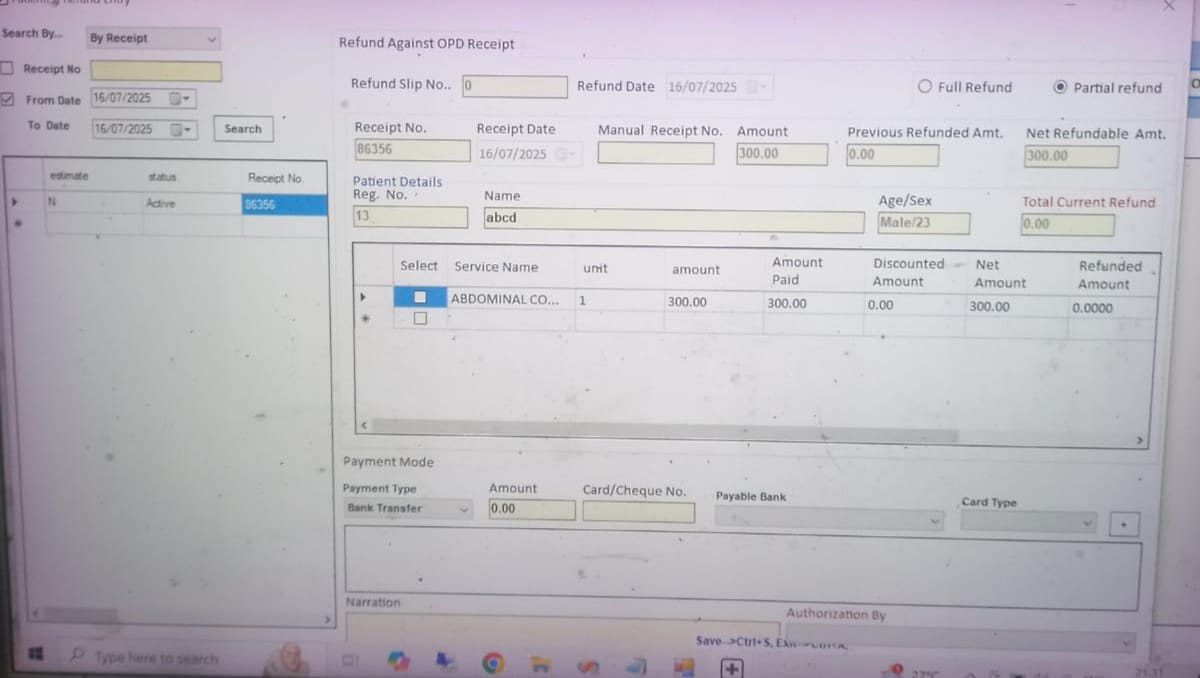Viewport: 1200px width, 678px height.
Task: Select the Refund Against OPD Receipt tab
Action: pos(427,43)
